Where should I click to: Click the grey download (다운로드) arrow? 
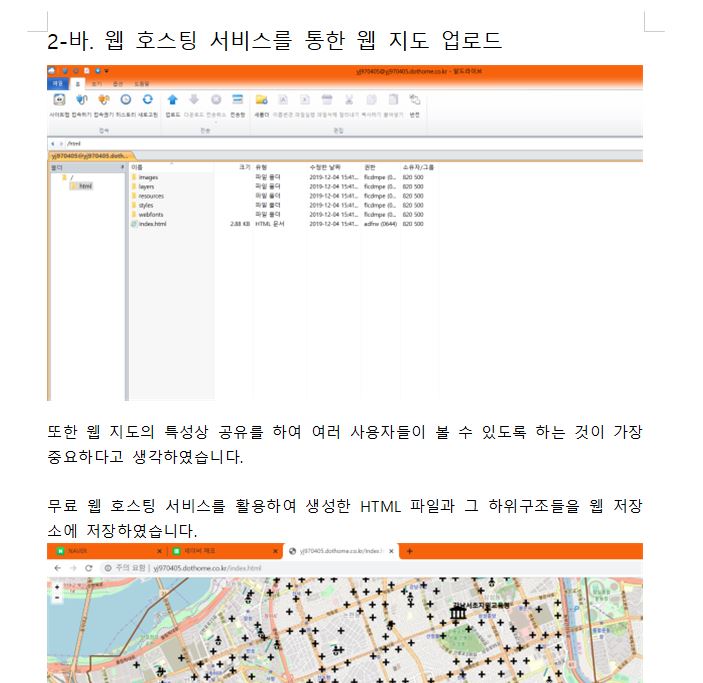[x=194, y=100]
